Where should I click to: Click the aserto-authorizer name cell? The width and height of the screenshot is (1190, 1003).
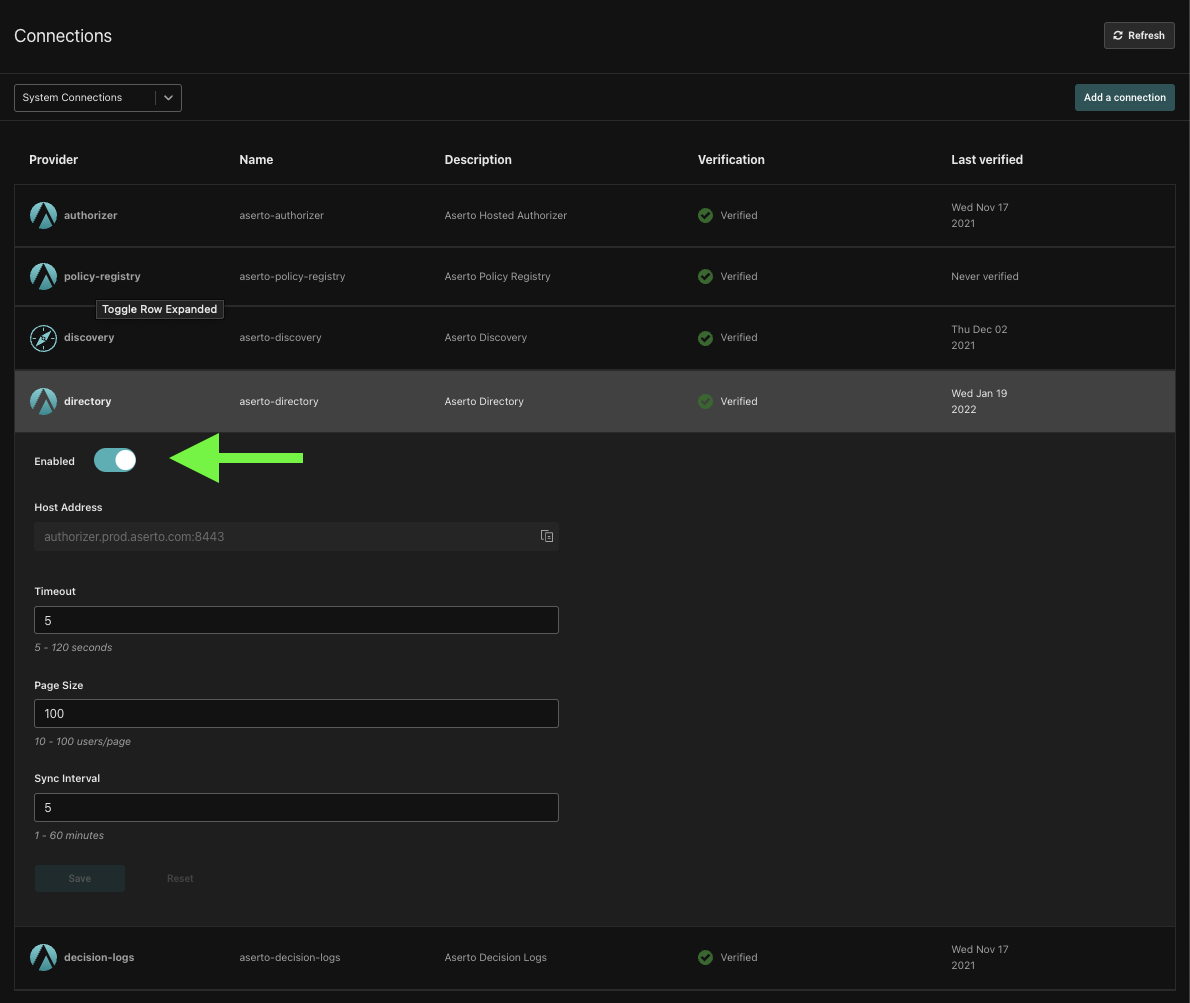pos(282,215)
